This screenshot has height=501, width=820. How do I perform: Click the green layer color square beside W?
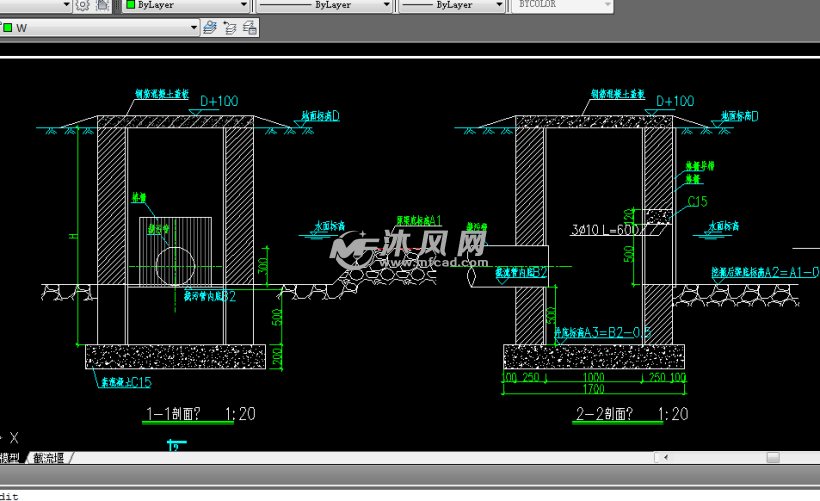[7, 28]
